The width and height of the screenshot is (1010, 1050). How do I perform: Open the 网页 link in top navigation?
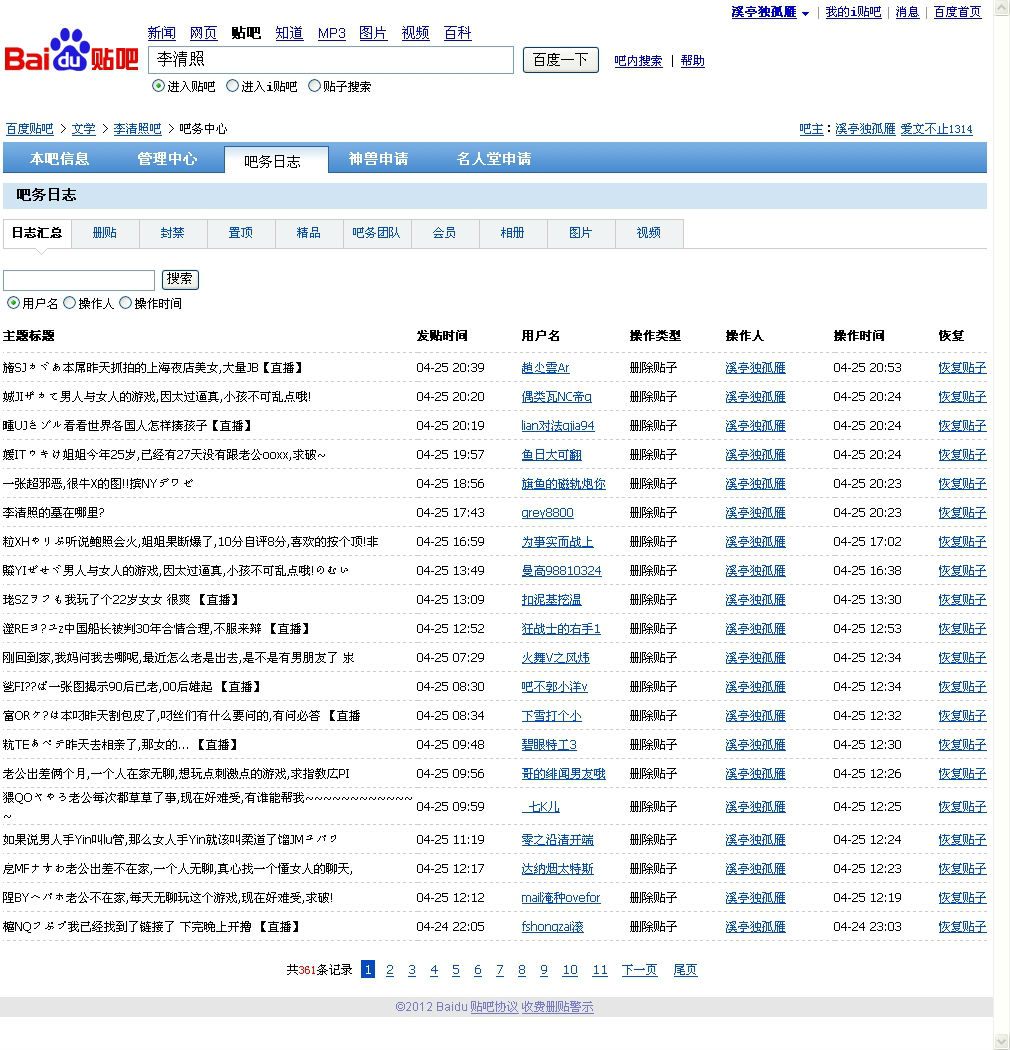[204, 33]
